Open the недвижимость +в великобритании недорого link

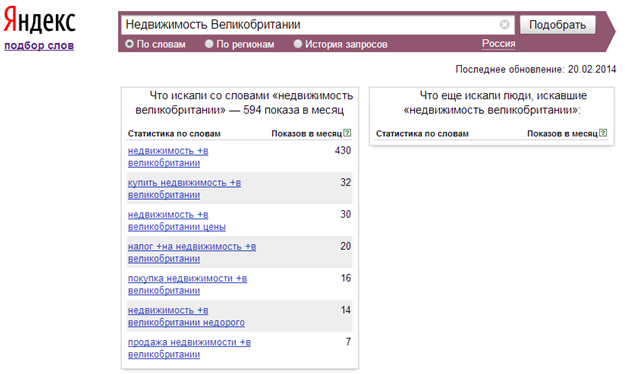click(x=186, y=316)
